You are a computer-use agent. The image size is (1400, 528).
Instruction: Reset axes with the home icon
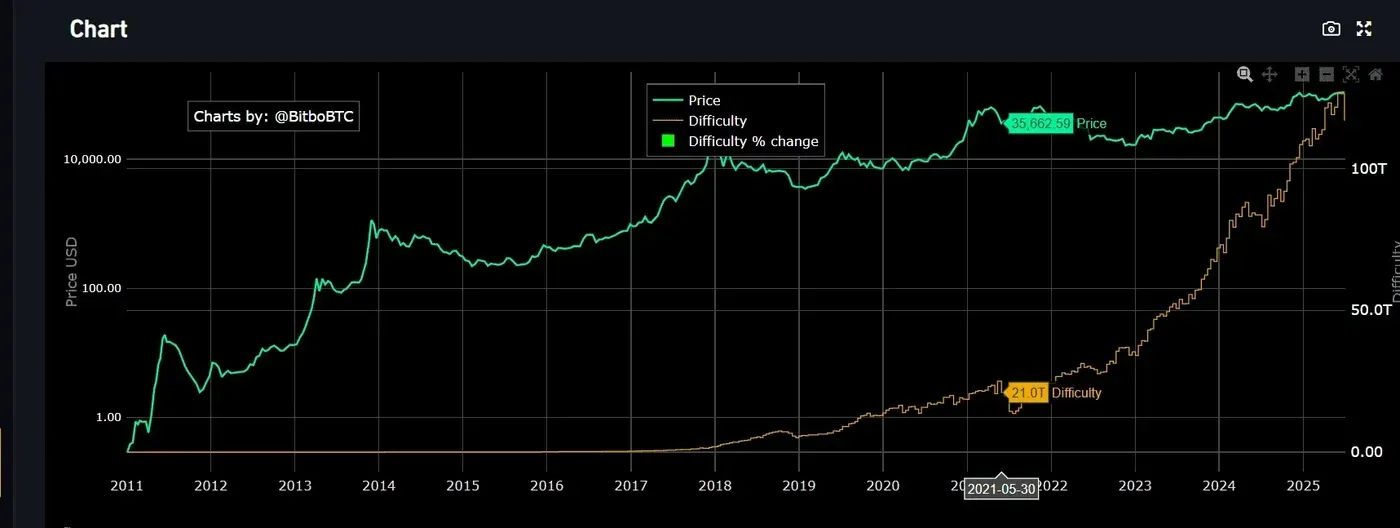(x=1375, y=74)
